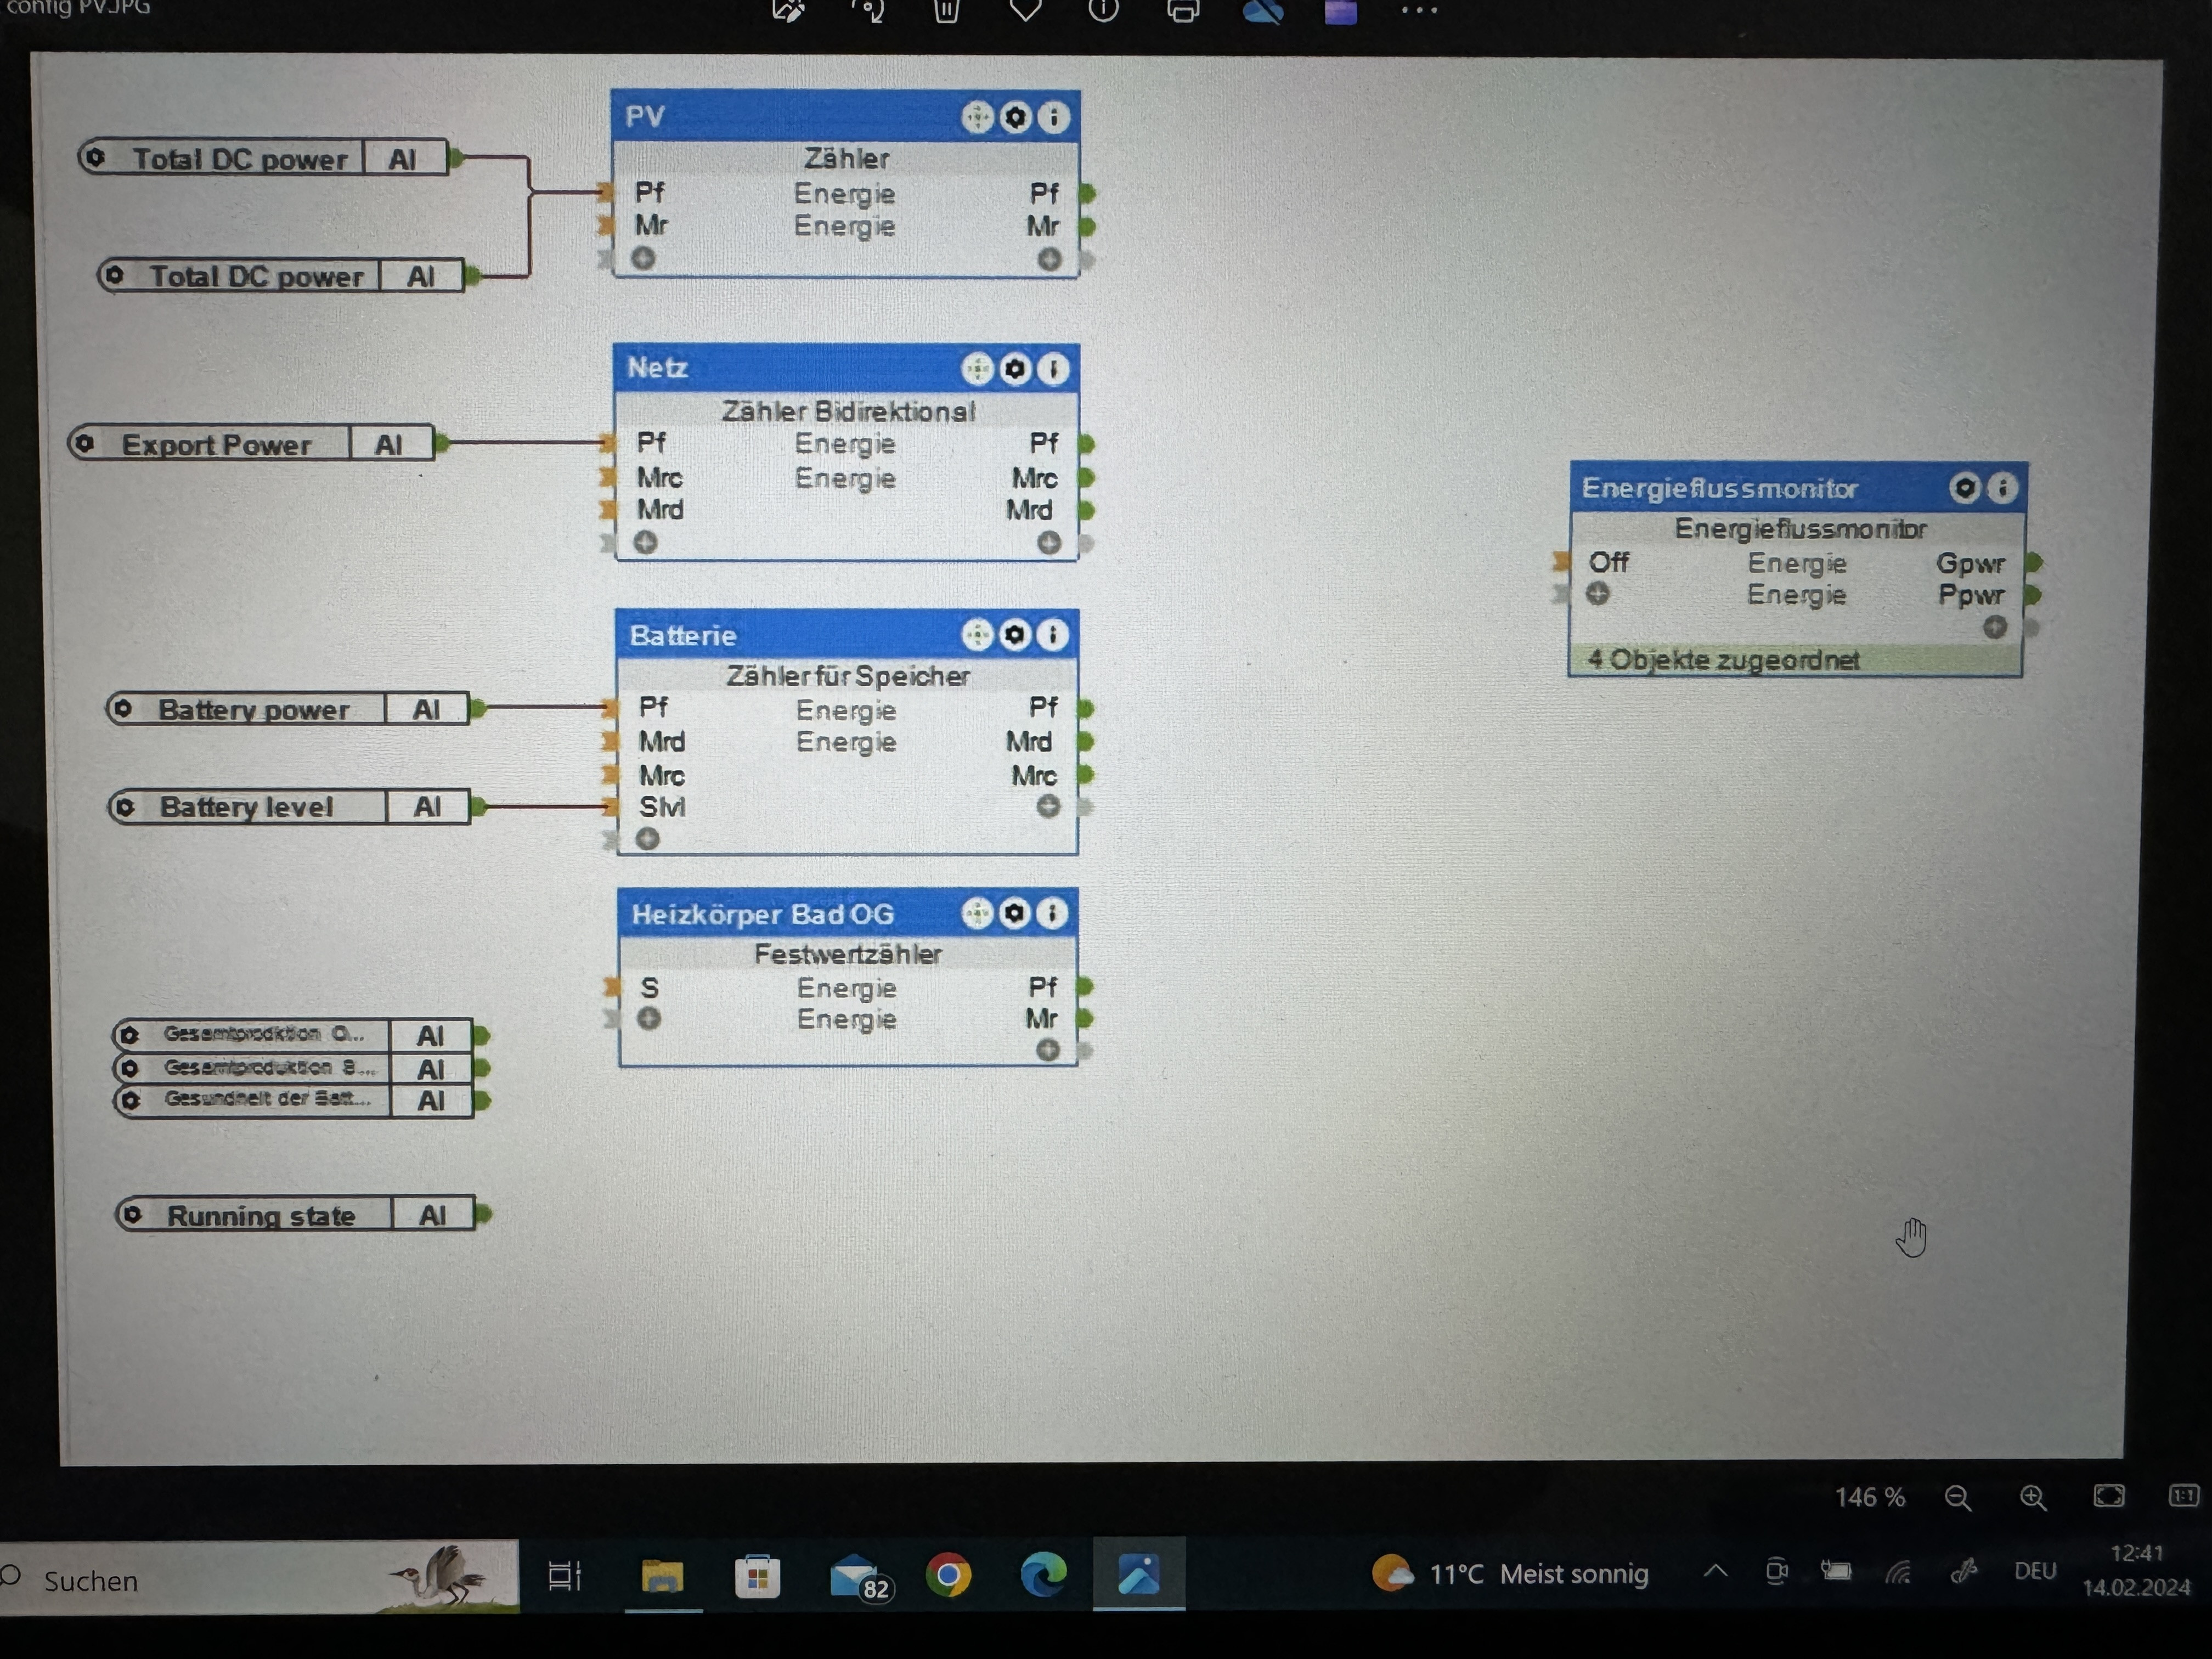Viewport: 2212px width, 1659px height.
Task: Click the print icon
Action: coord(1182,12)
